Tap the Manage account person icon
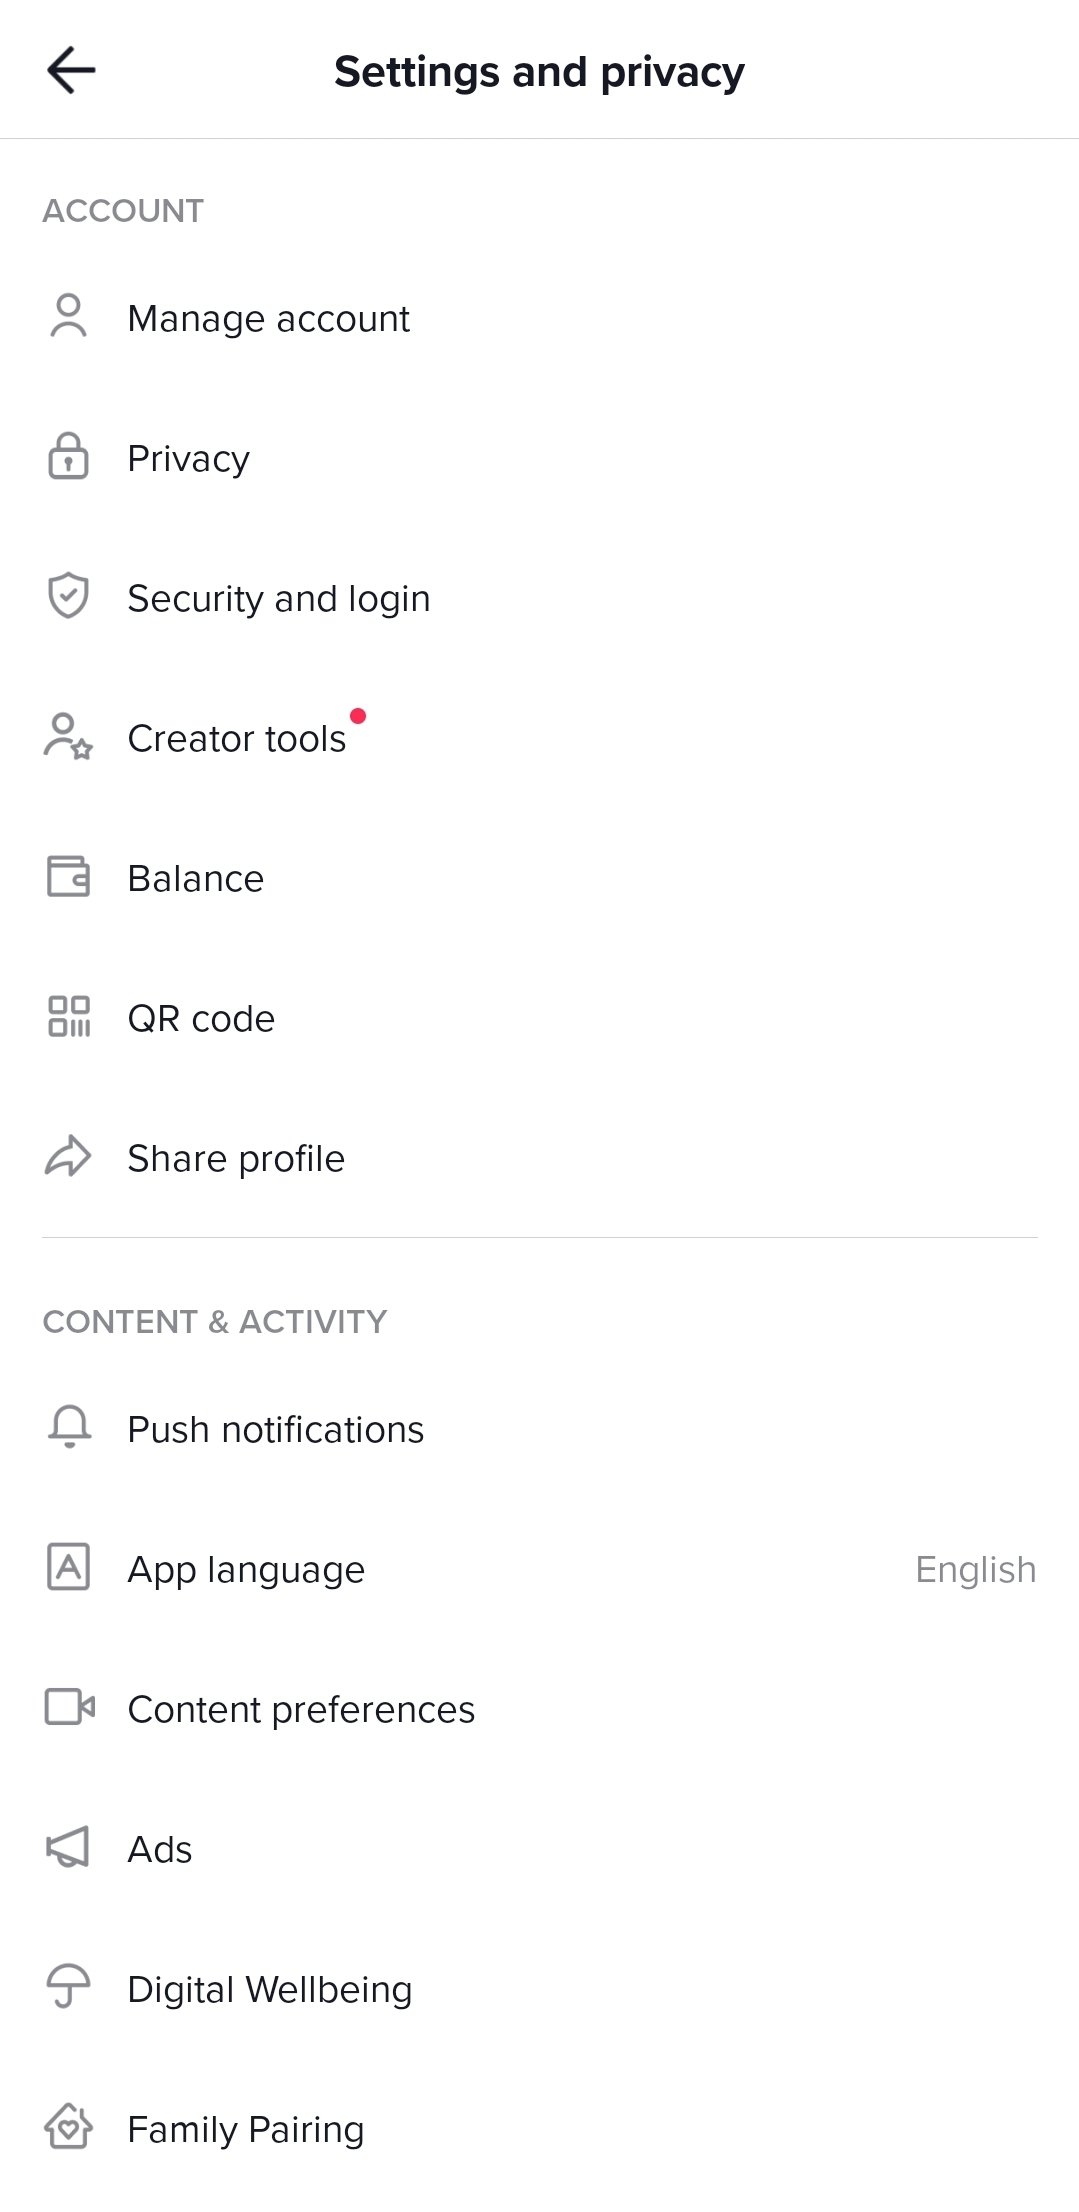The height and width of the screenshot is (2212, 1079). [x=68, y=317]
